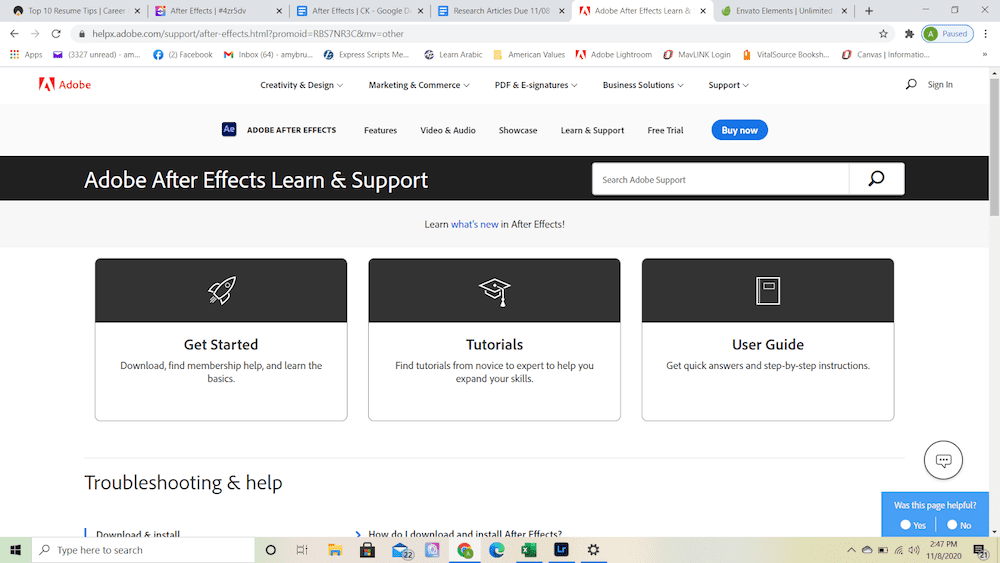Open the chat assistant bubble icon
1000x563 pixels.
943,460
